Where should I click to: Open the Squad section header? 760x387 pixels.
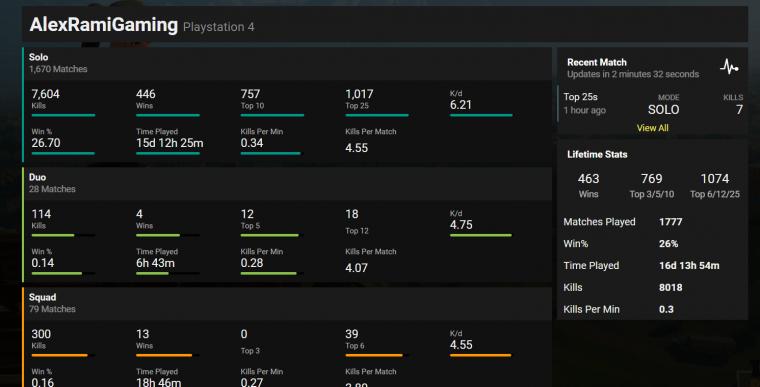pos(287,304)
